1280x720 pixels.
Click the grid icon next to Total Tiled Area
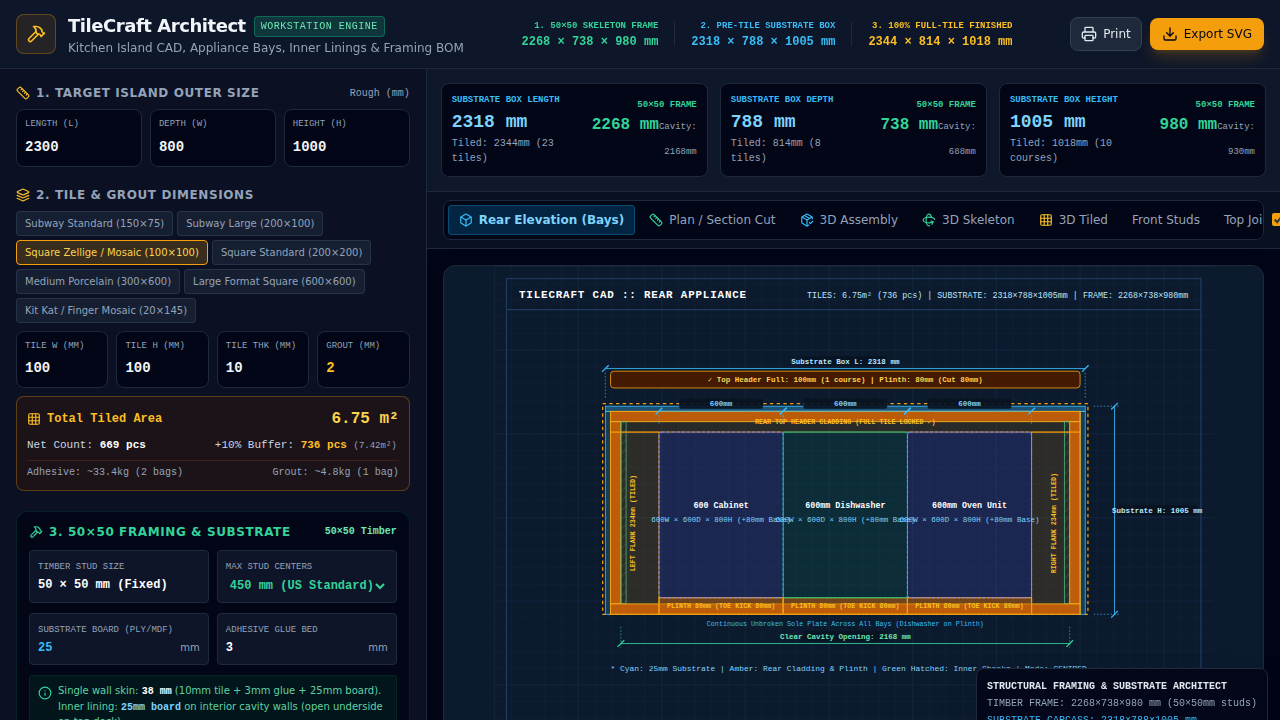pyautogui.click(x=34, y=419)
